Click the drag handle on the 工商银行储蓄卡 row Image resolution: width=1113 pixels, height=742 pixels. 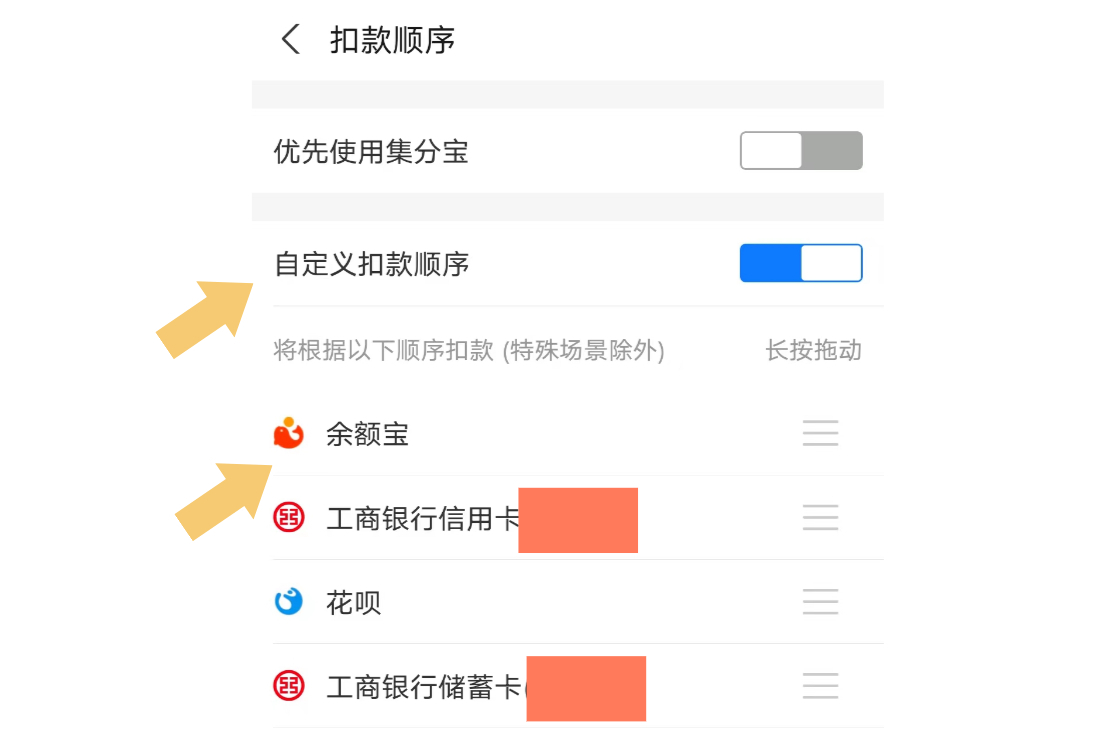(820, 686)
